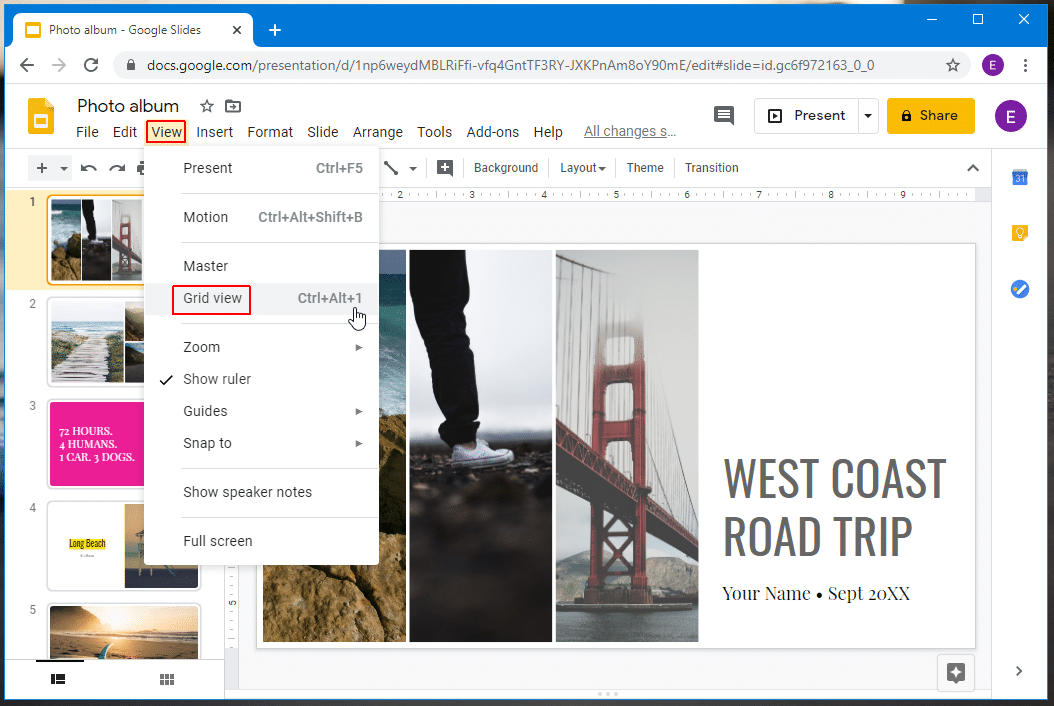1054x706 pixels.
Task: Click the Explore button at bottom right
Action: coord(955,673)
